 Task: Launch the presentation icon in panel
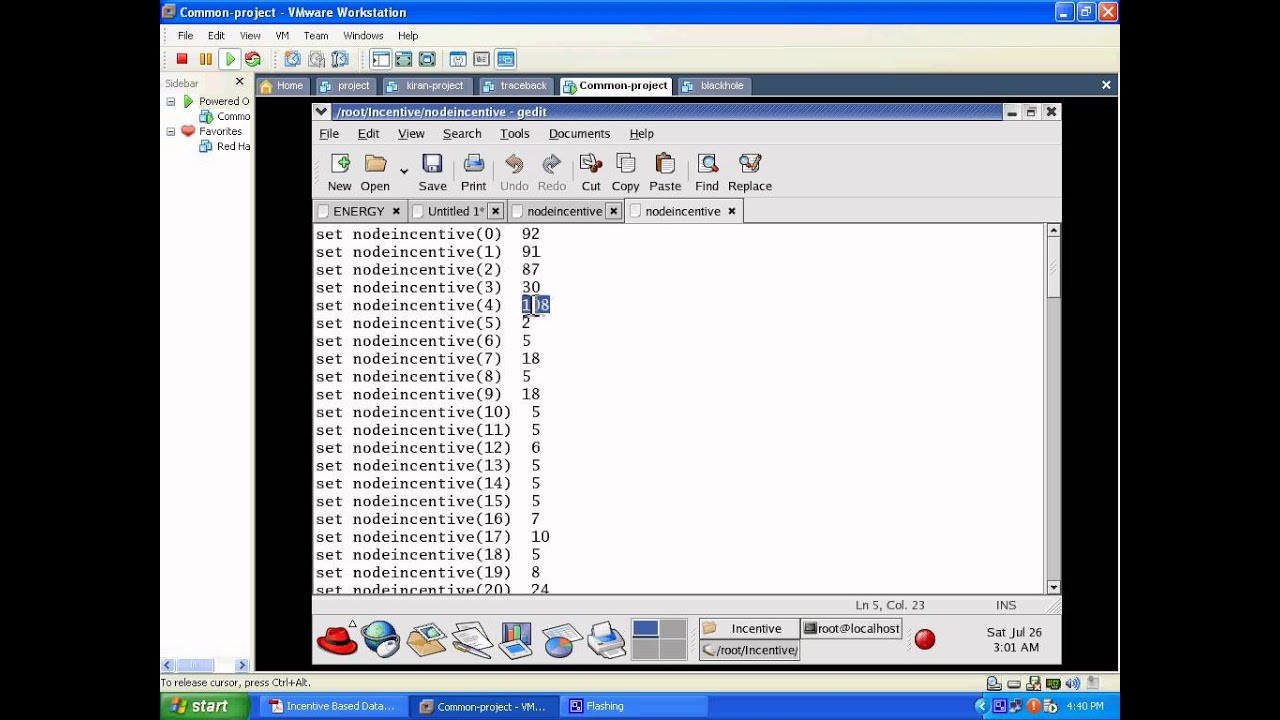tap(516, 638)
